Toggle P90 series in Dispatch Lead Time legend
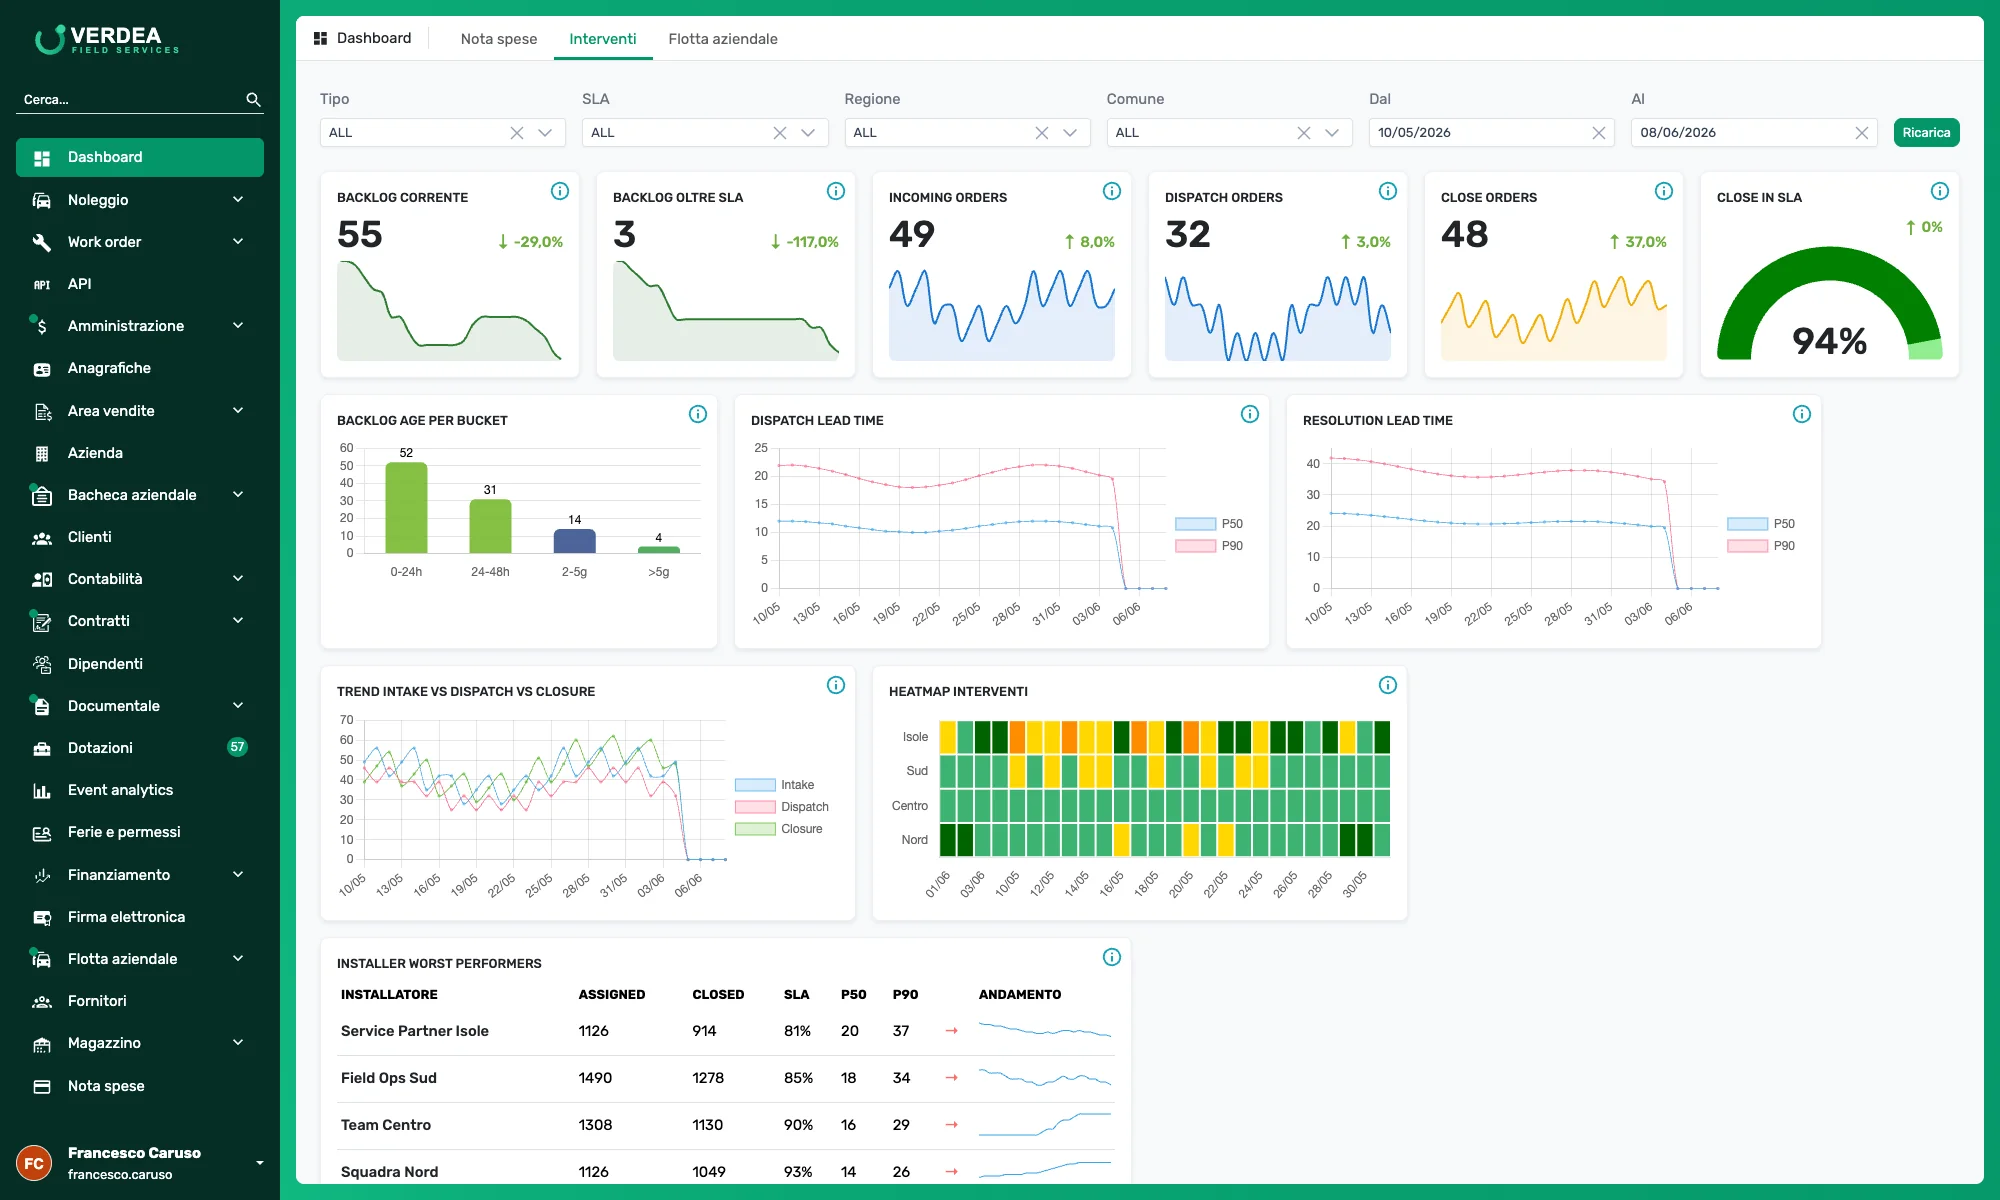2000x1200 pixels. click(1209, 546)
